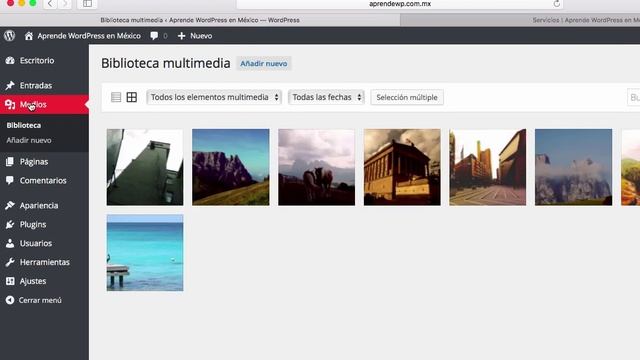This screenshot has height=360, width=640.
Task: Click the home icon beside site name
Action: pyautogui.click(x=29, y=36)
